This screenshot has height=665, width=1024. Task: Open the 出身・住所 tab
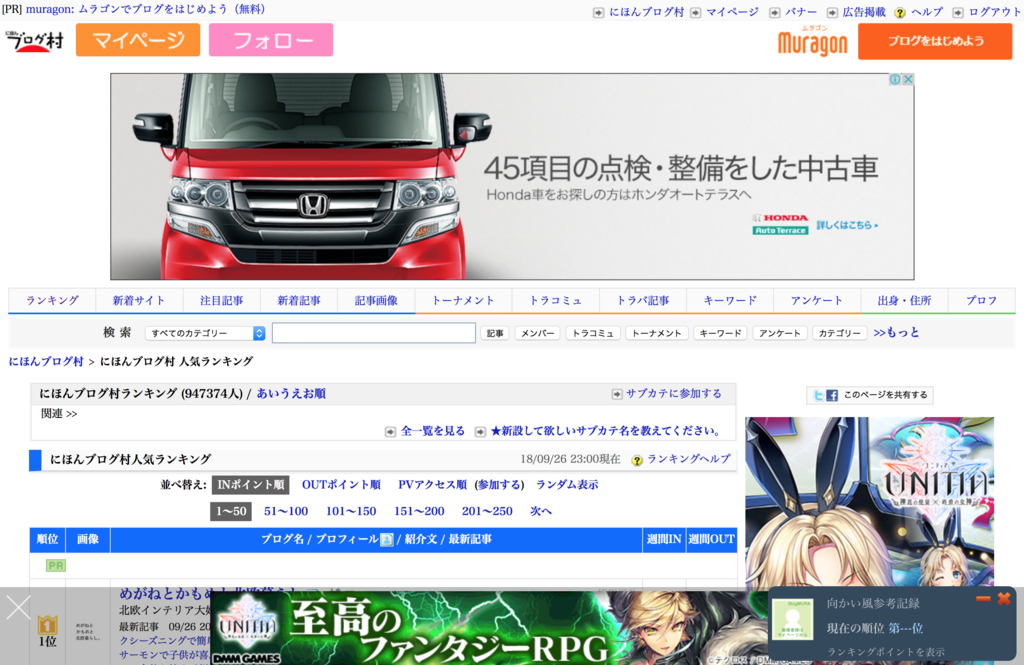click(904, 300)
